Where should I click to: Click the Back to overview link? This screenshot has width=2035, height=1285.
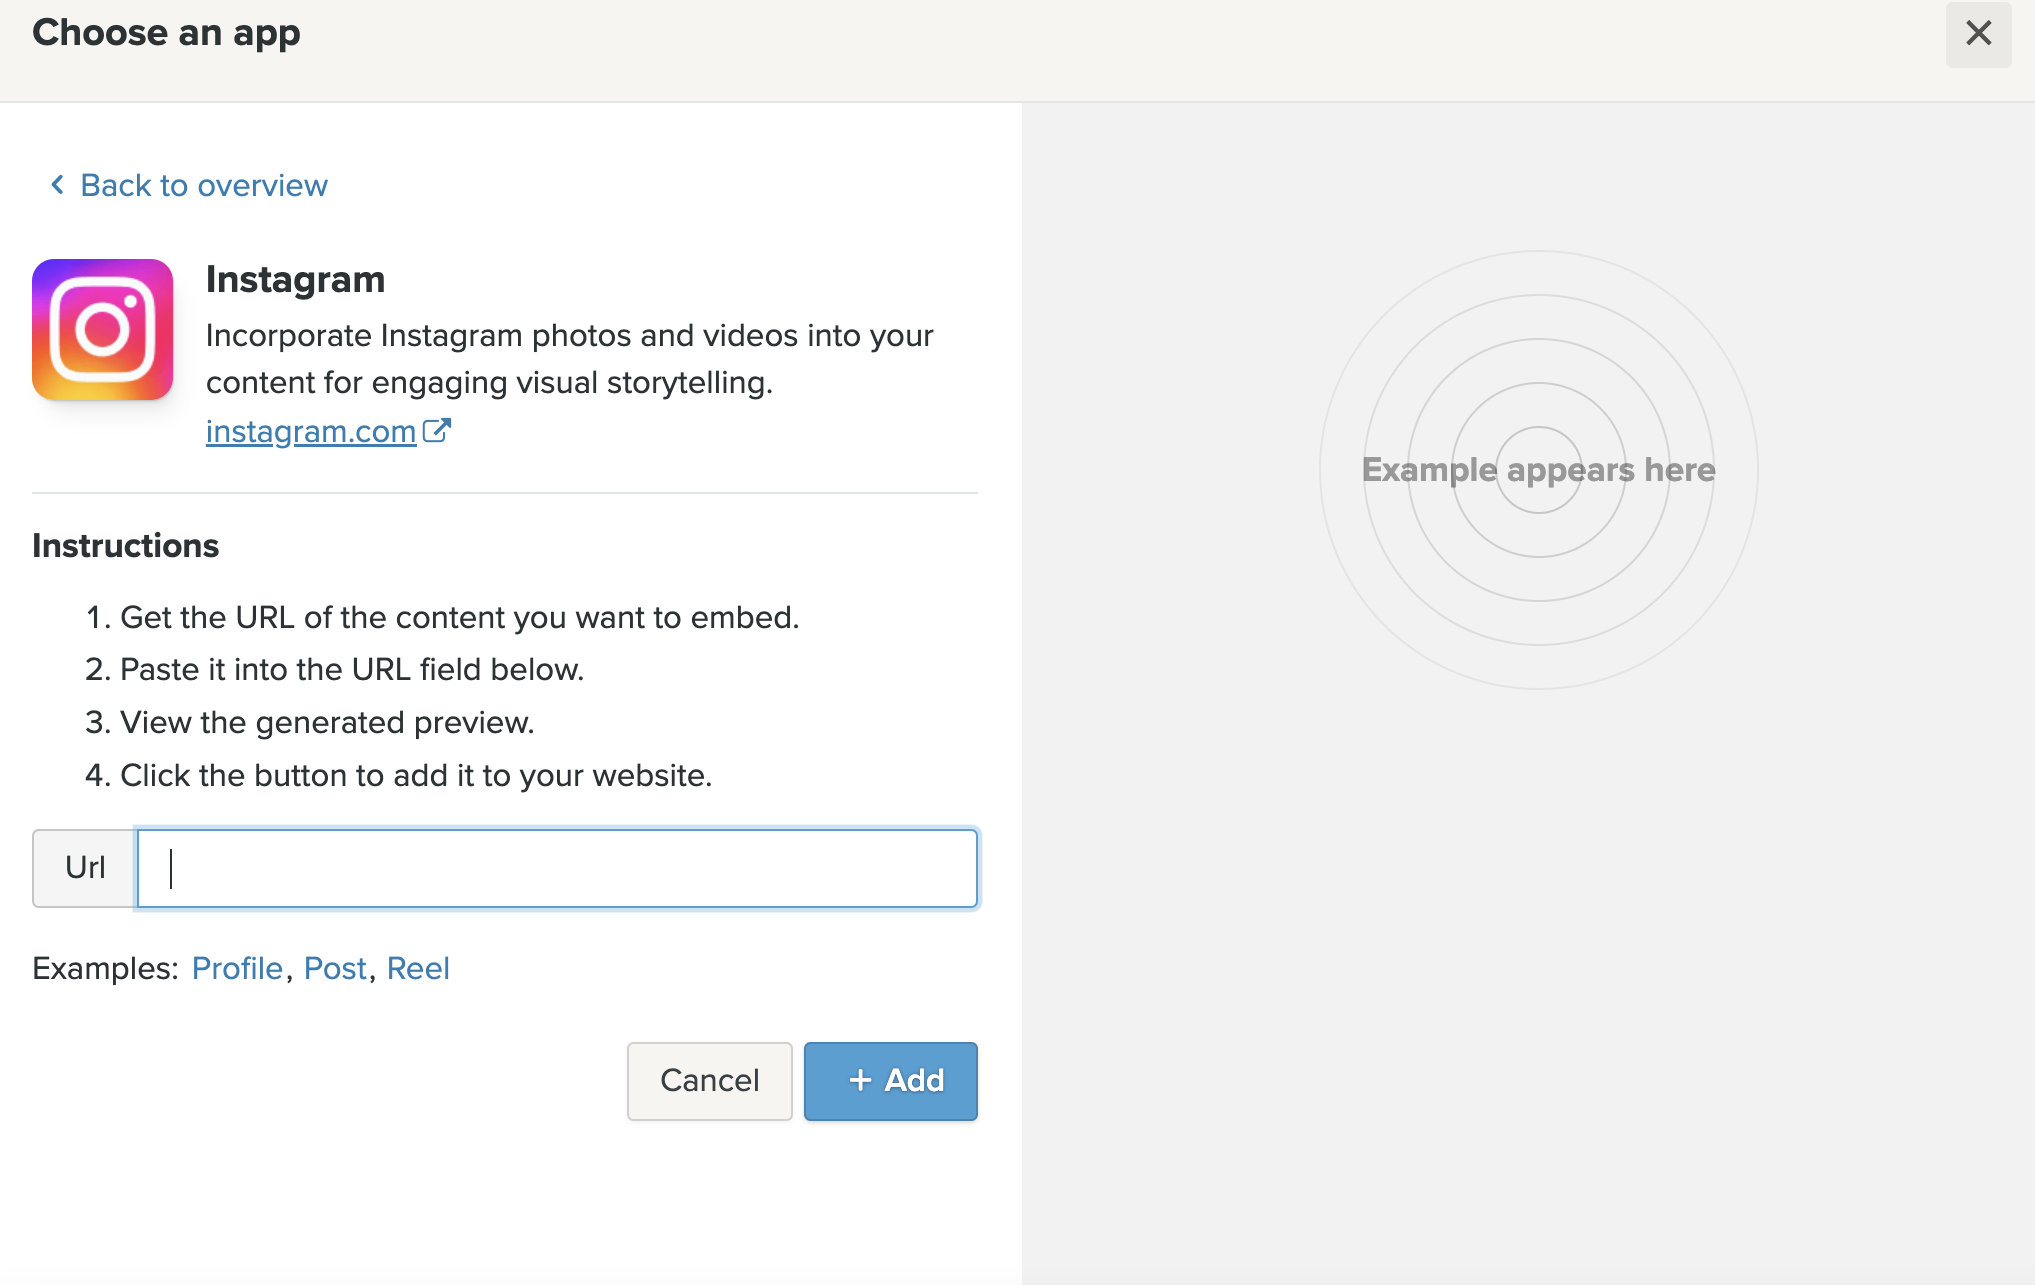(x=203, y=186)
